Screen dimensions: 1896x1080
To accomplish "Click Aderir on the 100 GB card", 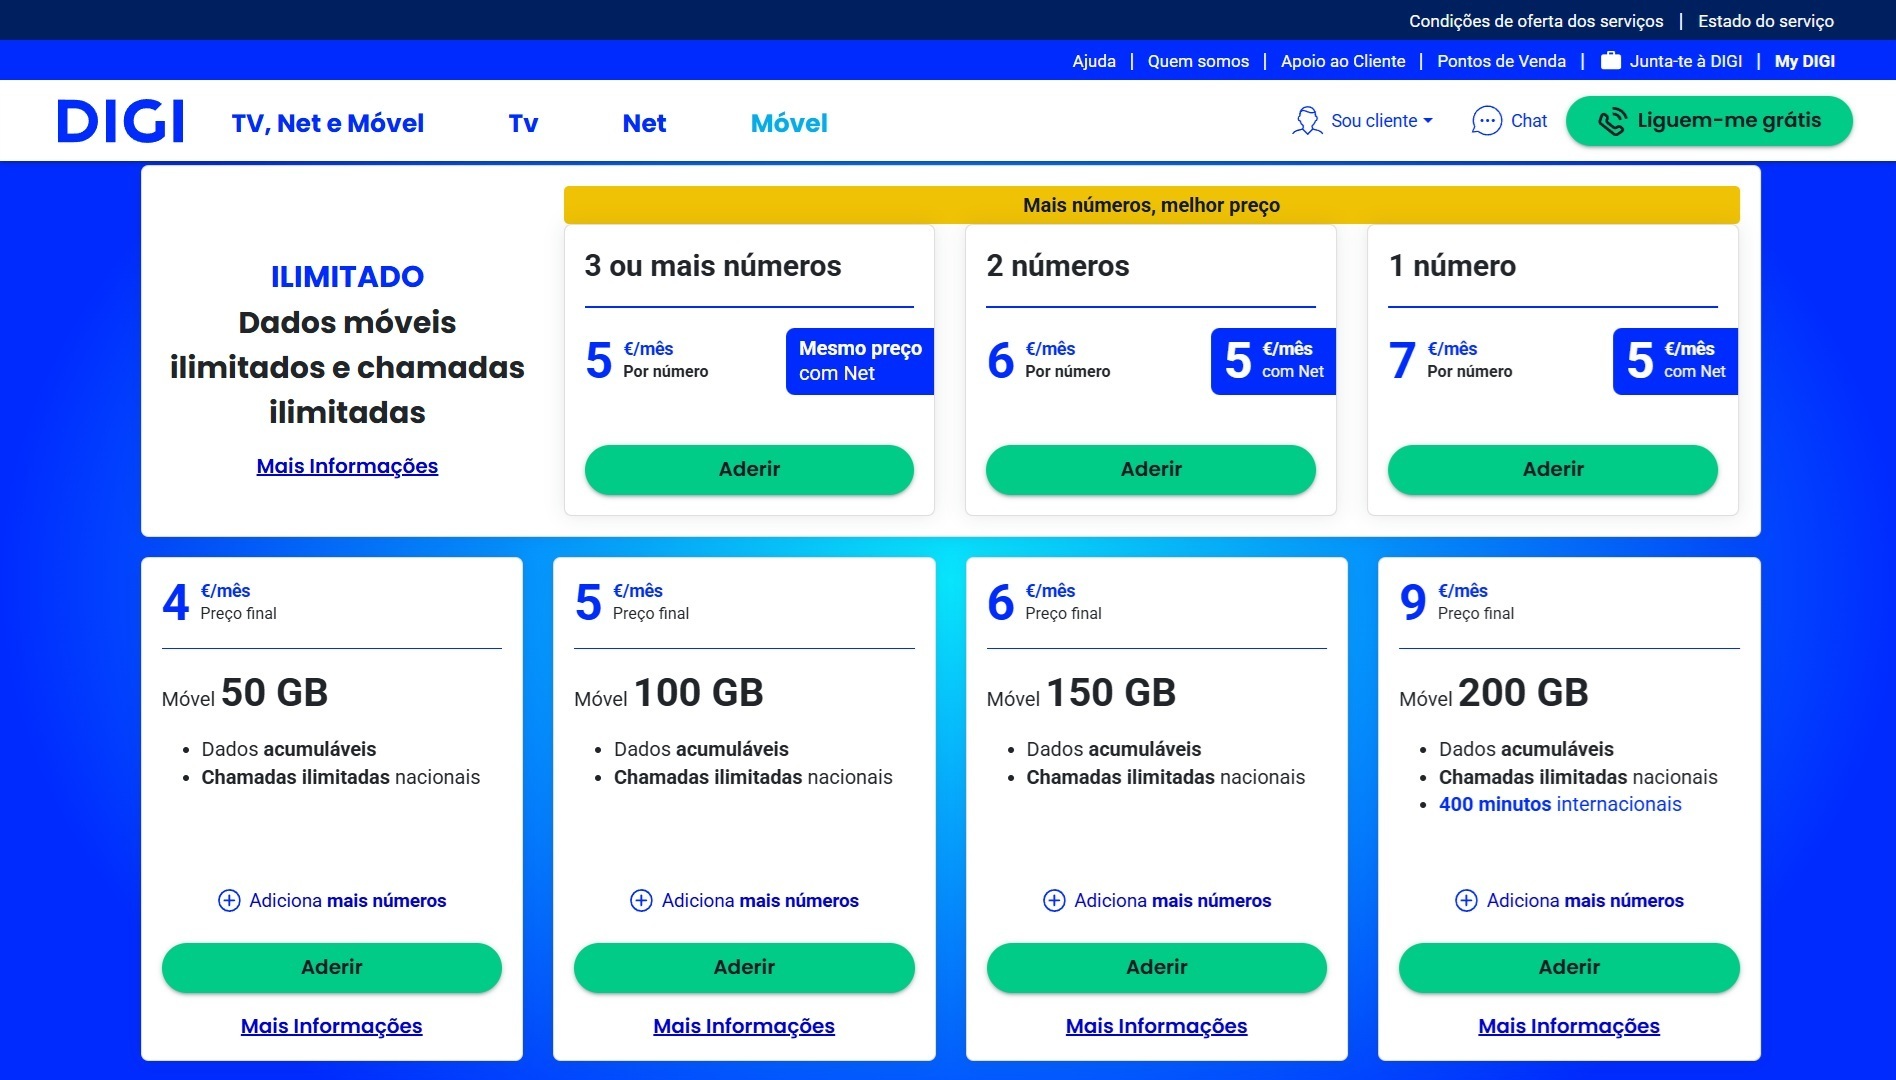I will coord(744,967).
